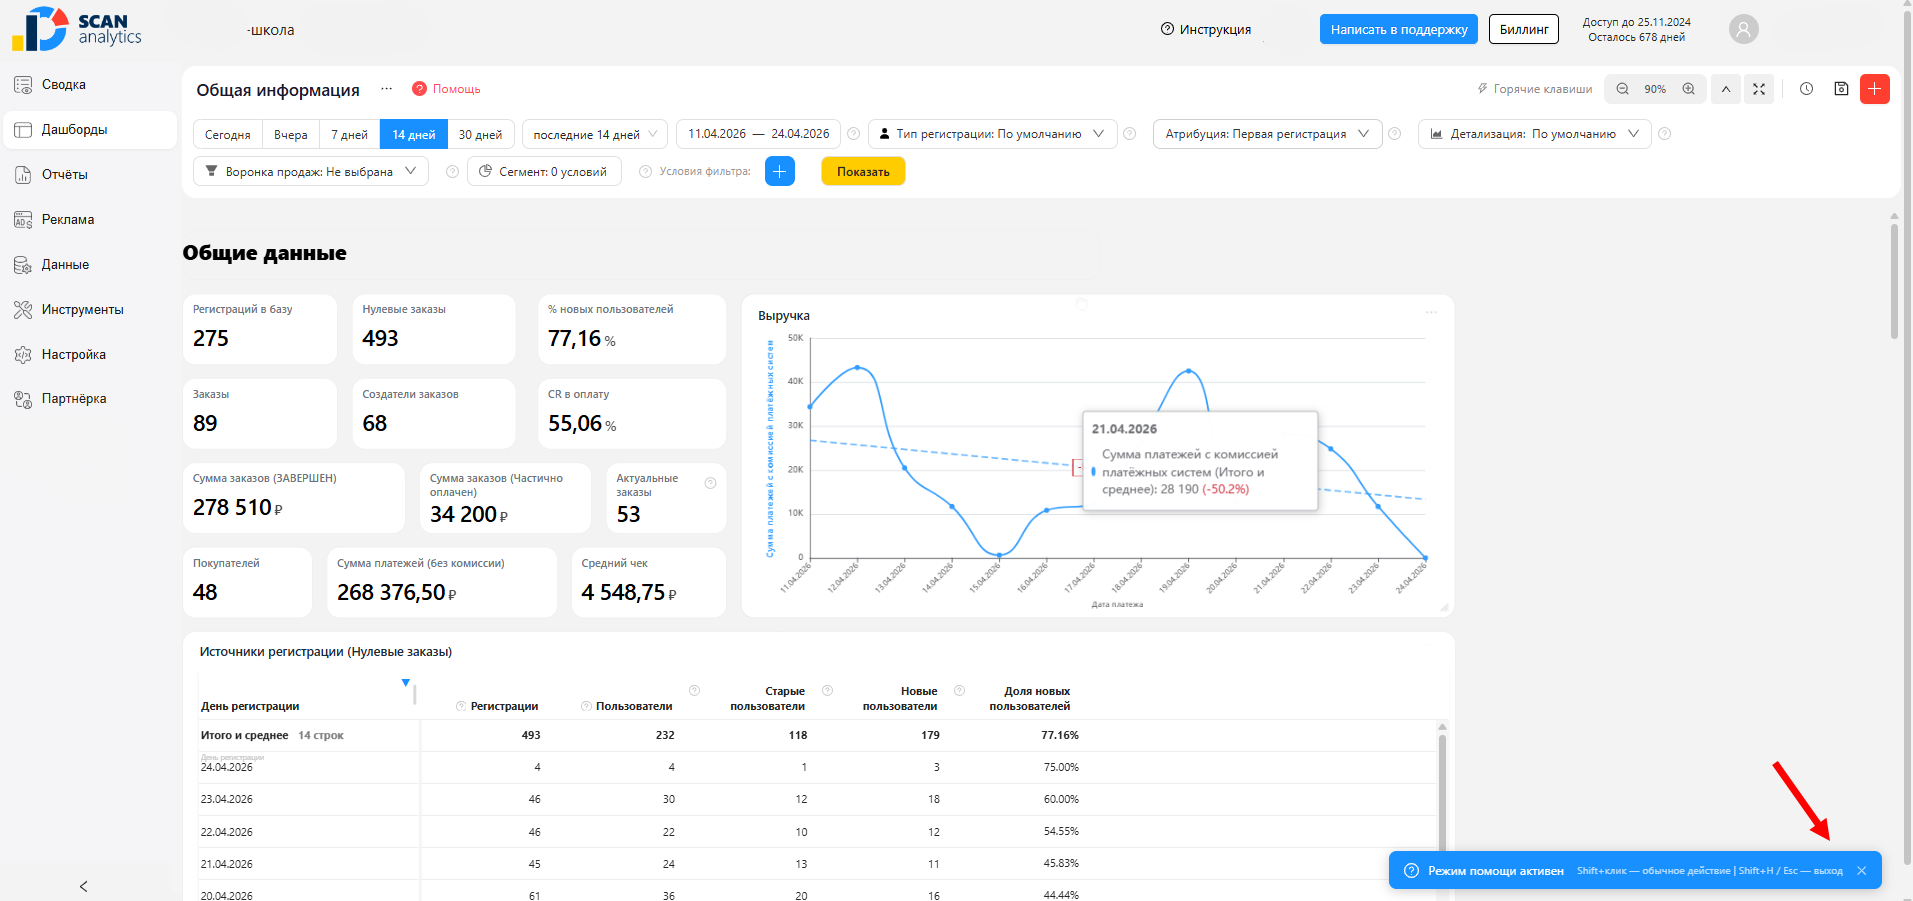
Task: Open the Партнёрка section
Action: pos(90,399)
